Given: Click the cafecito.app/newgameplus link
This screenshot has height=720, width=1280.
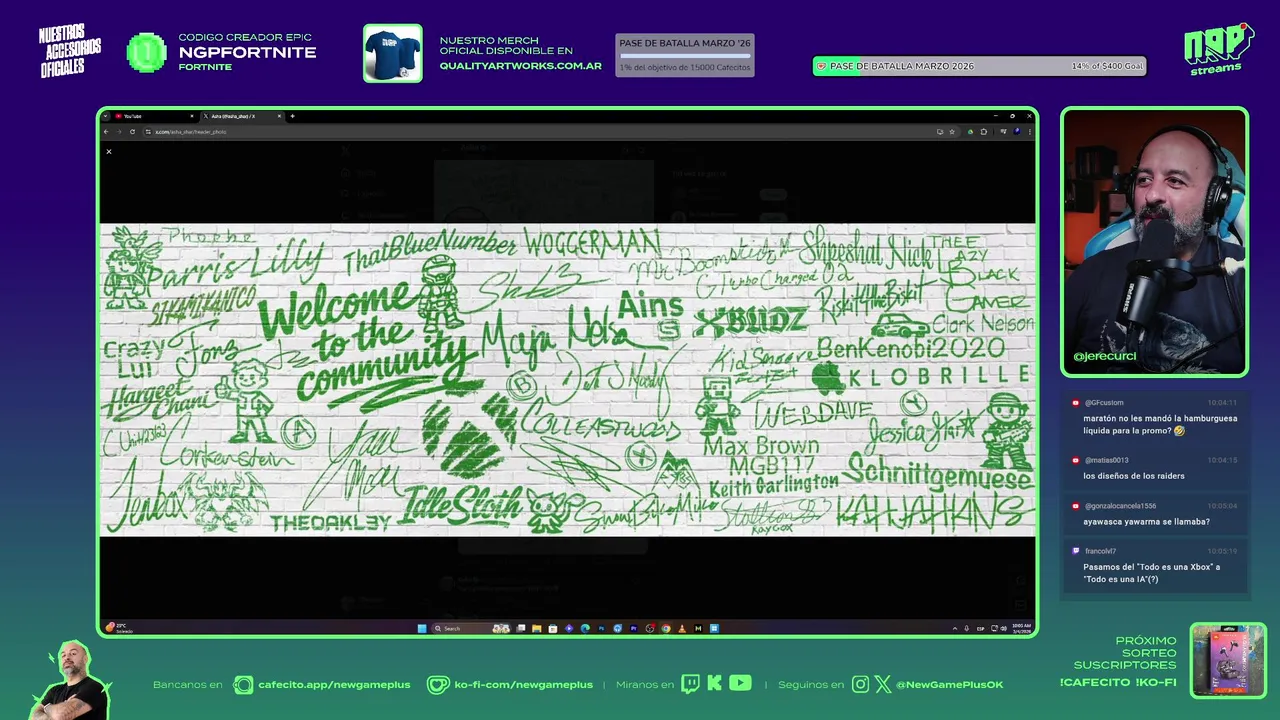Looking at the screenshot, I should 334,685.
